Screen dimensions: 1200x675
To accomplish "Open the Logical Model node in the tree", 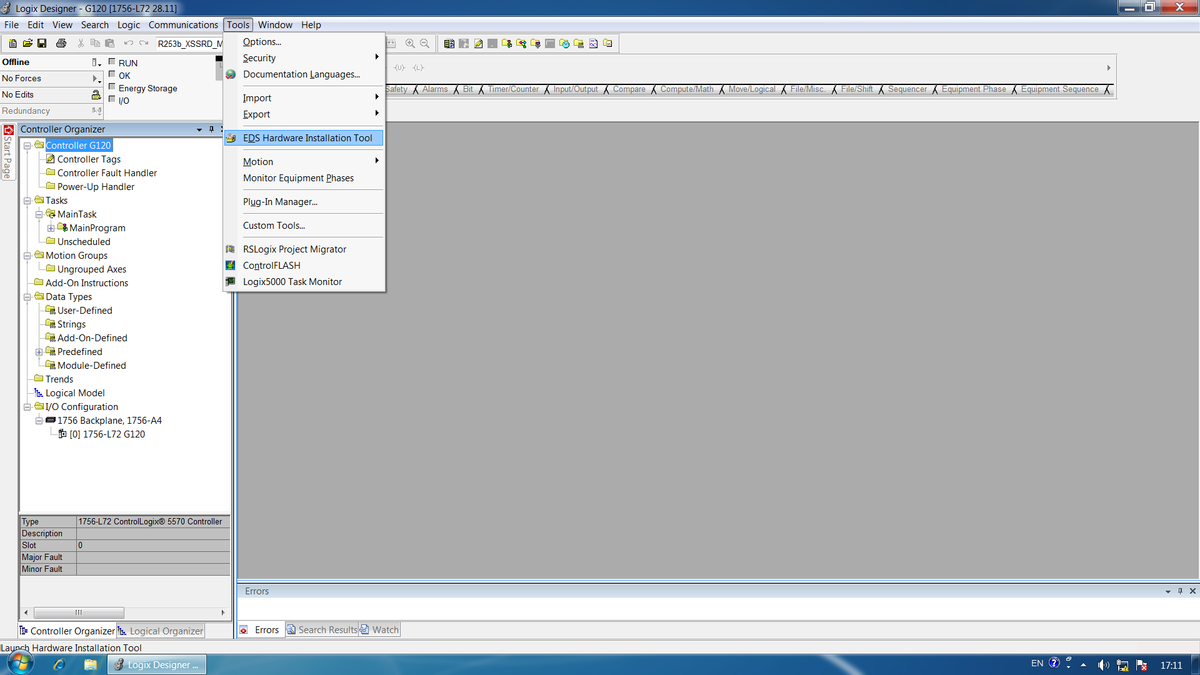I will click(75, 393).
